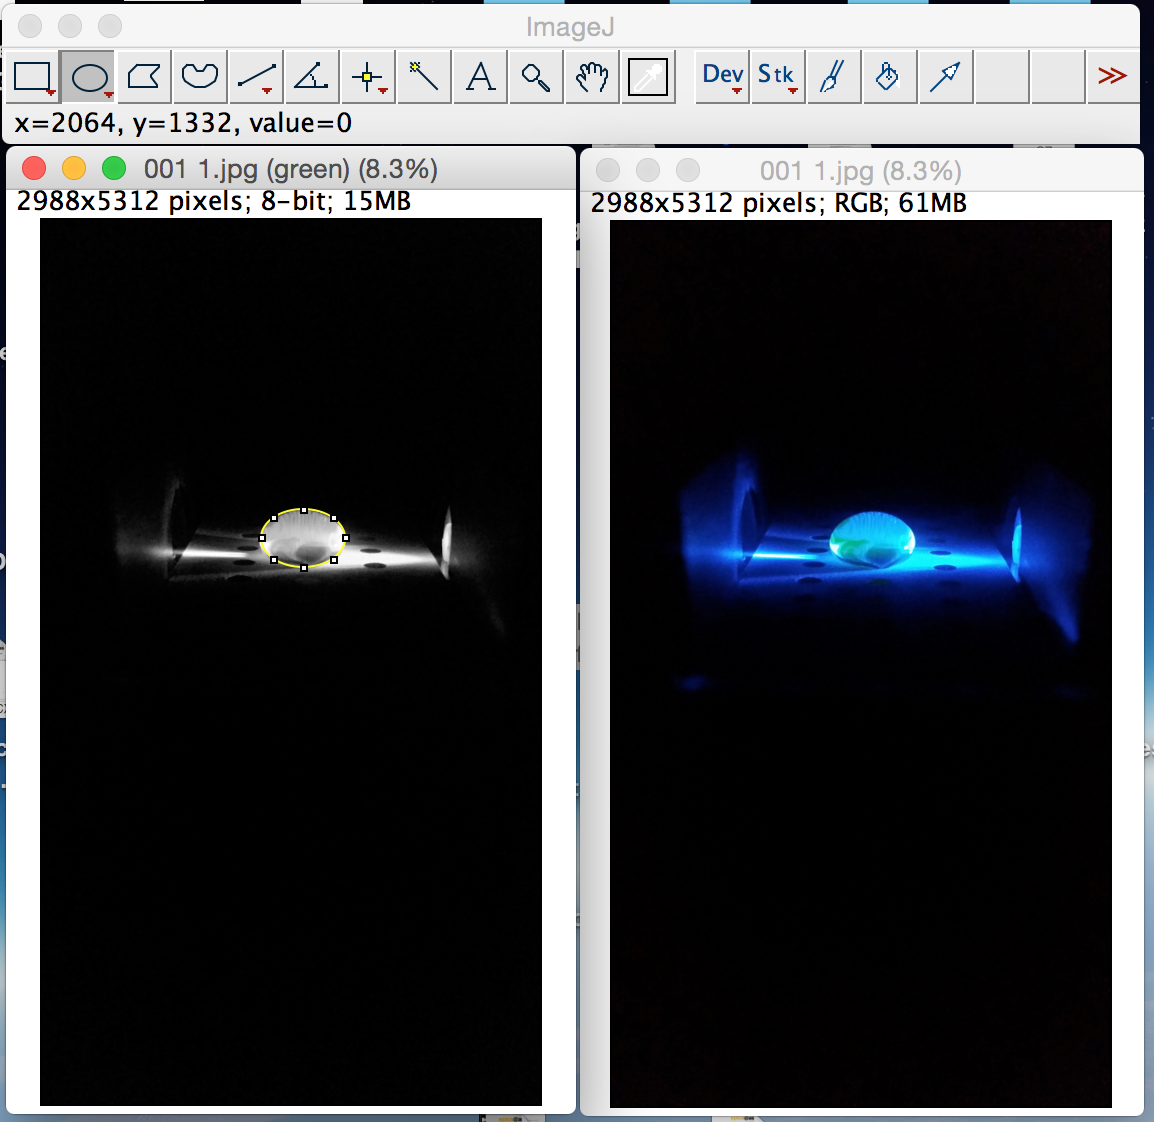Select the Arrow tool
The height and width of the screenshot is (1122, 1154).
click(944, 77)
